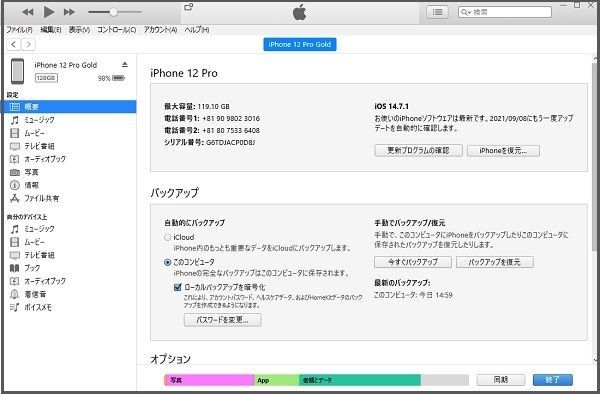Toggle ローカルバックアップを暗号化 checkbox
600x395 pixels.
(177, 287)
